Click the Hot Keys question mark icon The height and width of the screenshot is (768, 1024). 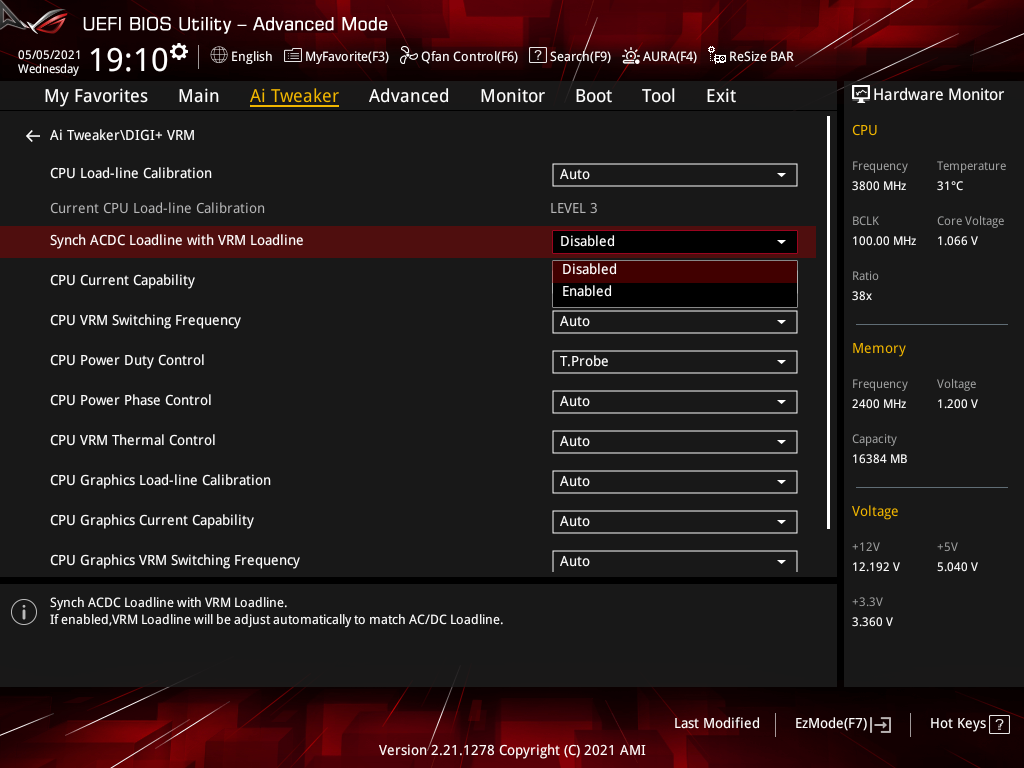coord(999,724)
